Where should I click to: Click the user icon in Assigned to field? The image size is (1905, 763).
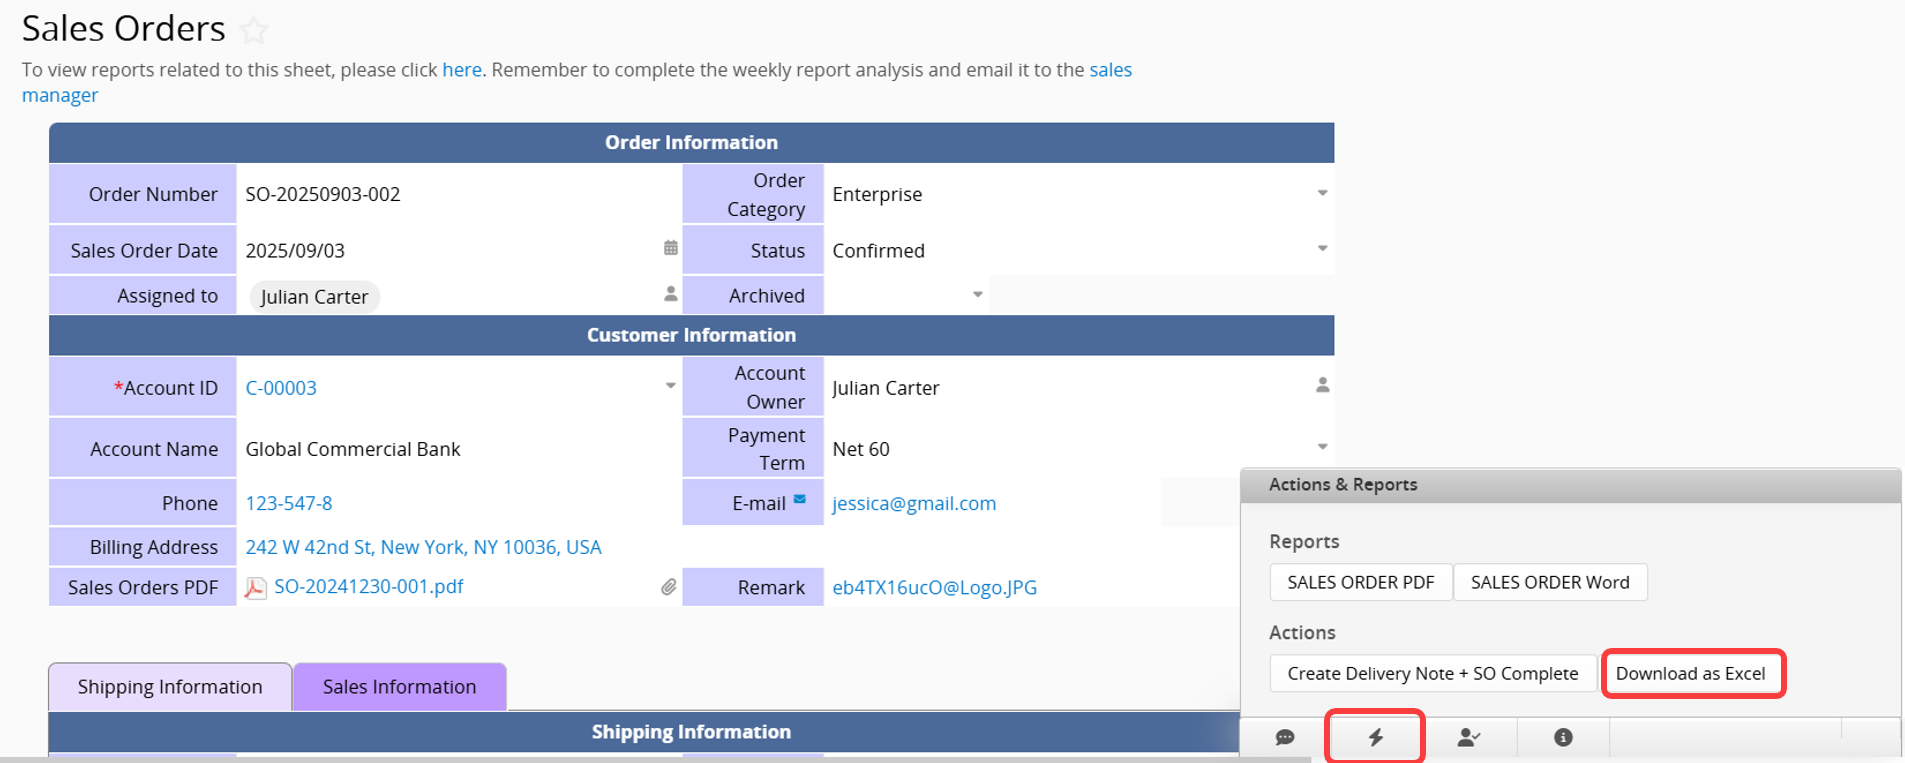[x=670, y=294]
